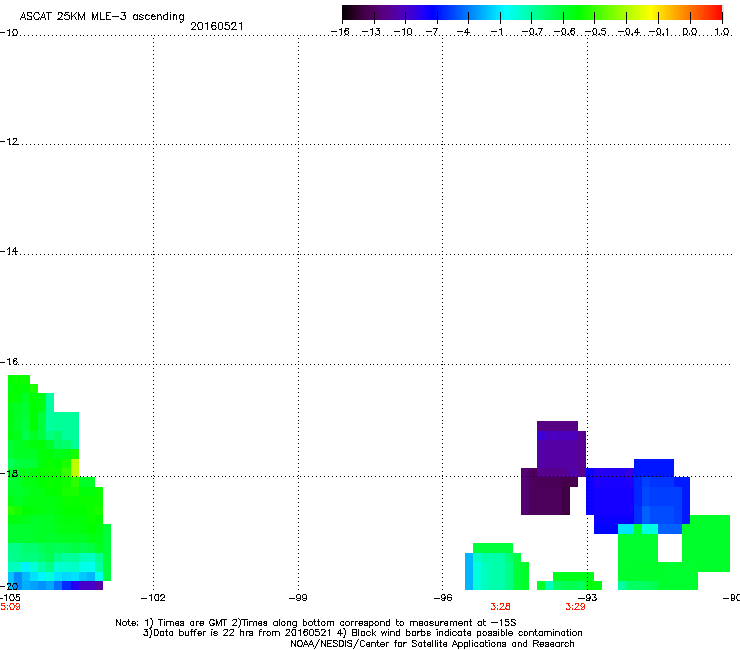Pick the red end of the colorbar
The width and height of the screenshot is (740, 650).
715,13
